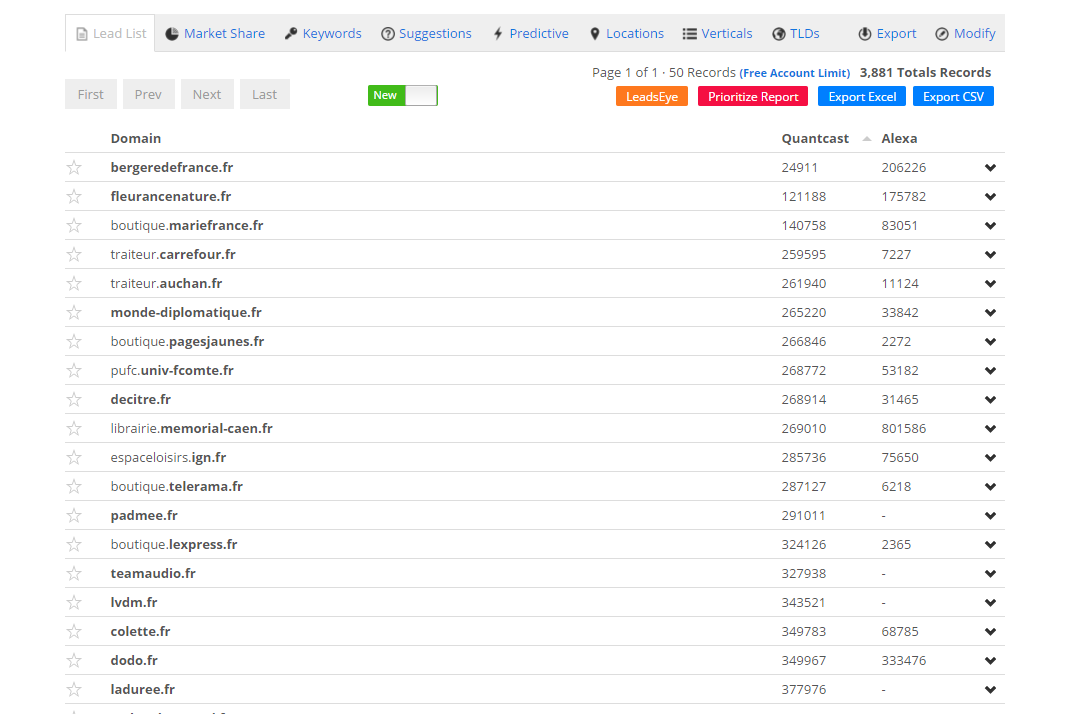Expand the colette.fr row chevron
The height and width of the screenshot is (714, 1081).
click(991, 631)
